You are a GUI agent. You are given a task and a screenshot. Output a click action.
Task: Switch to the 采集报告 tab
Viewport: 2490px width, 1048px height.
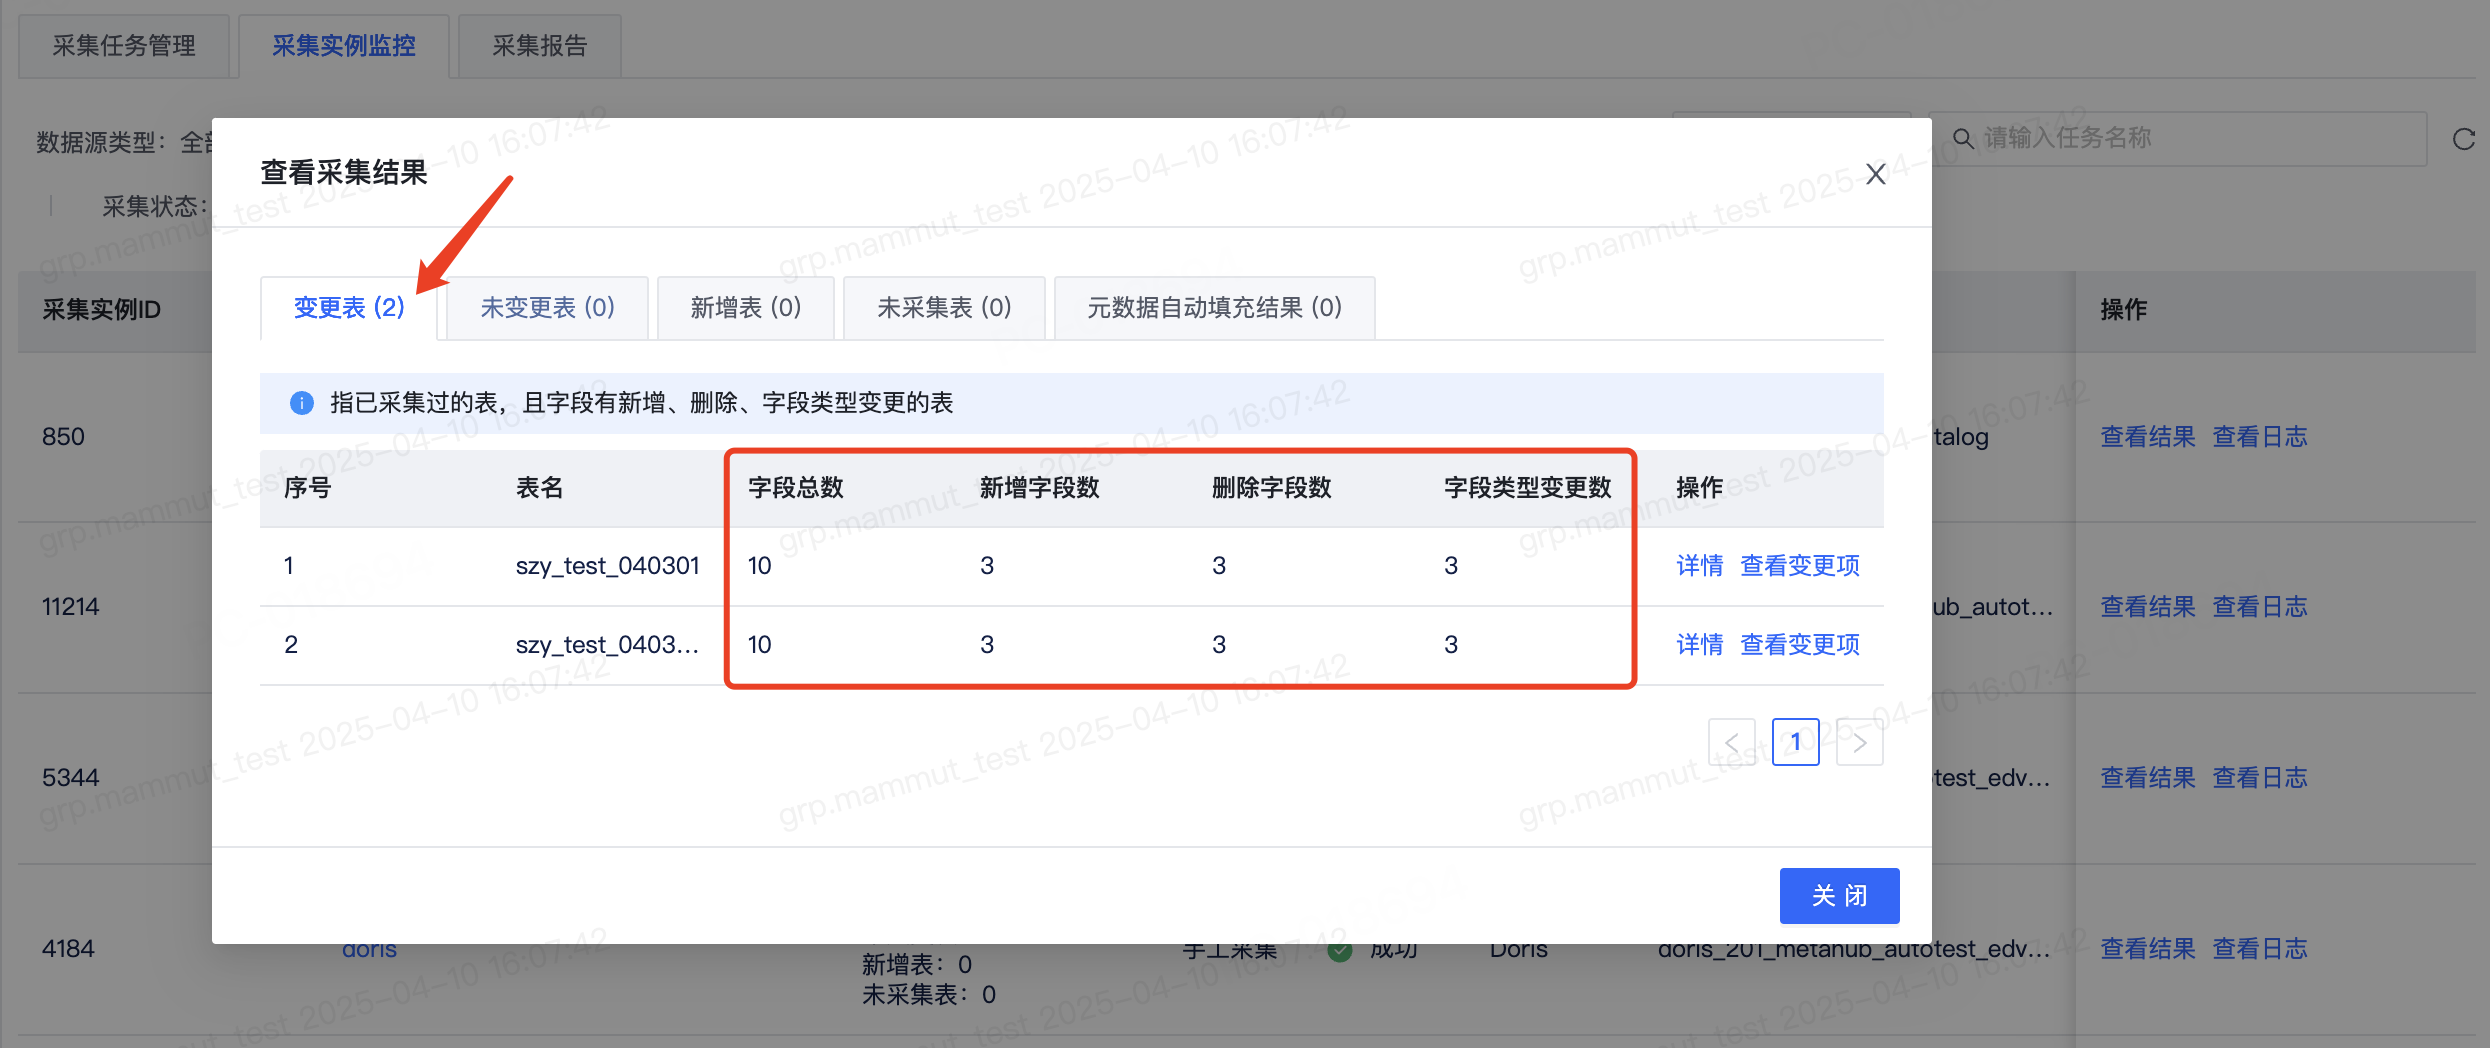539,45
